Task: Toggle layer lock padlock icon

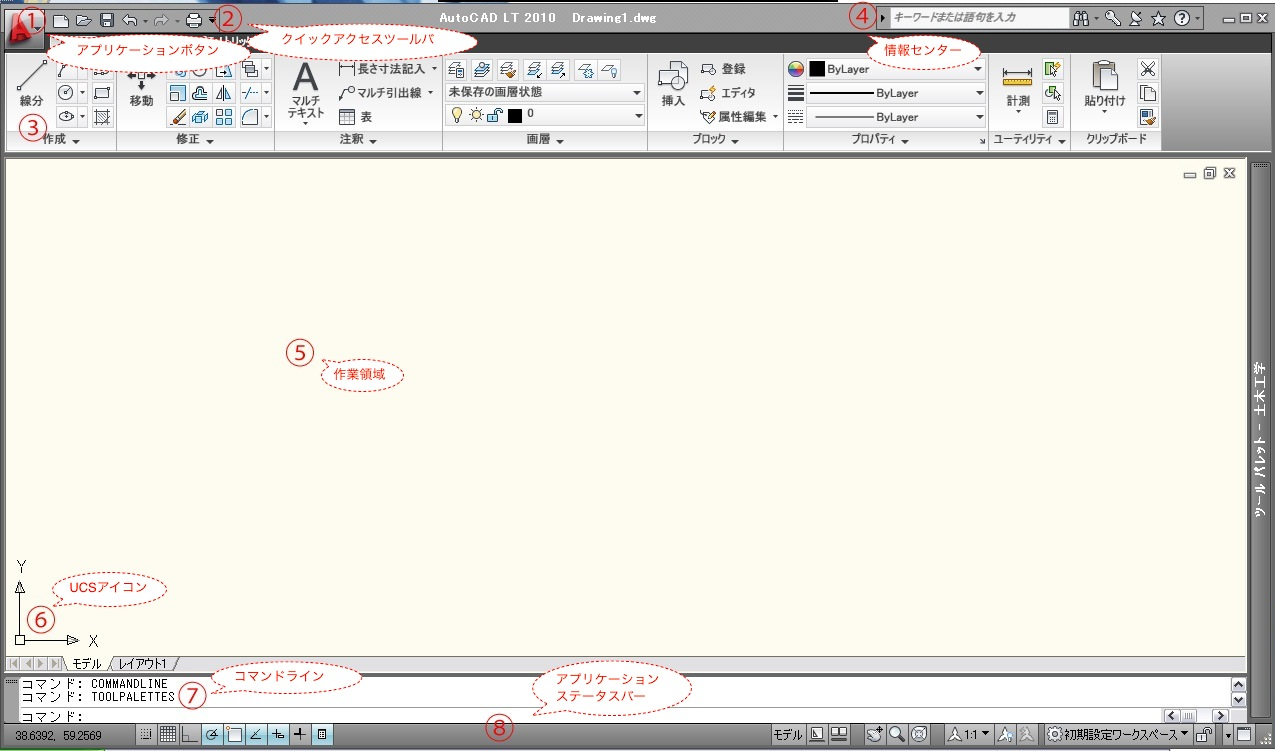Action: pos(495,116)
